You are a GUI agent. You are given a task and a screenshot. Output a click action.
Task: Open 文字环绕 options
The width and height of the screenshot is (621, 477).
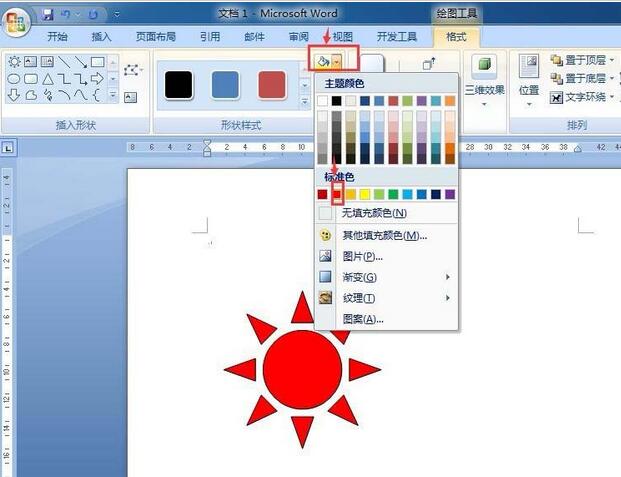coord(581,97)
